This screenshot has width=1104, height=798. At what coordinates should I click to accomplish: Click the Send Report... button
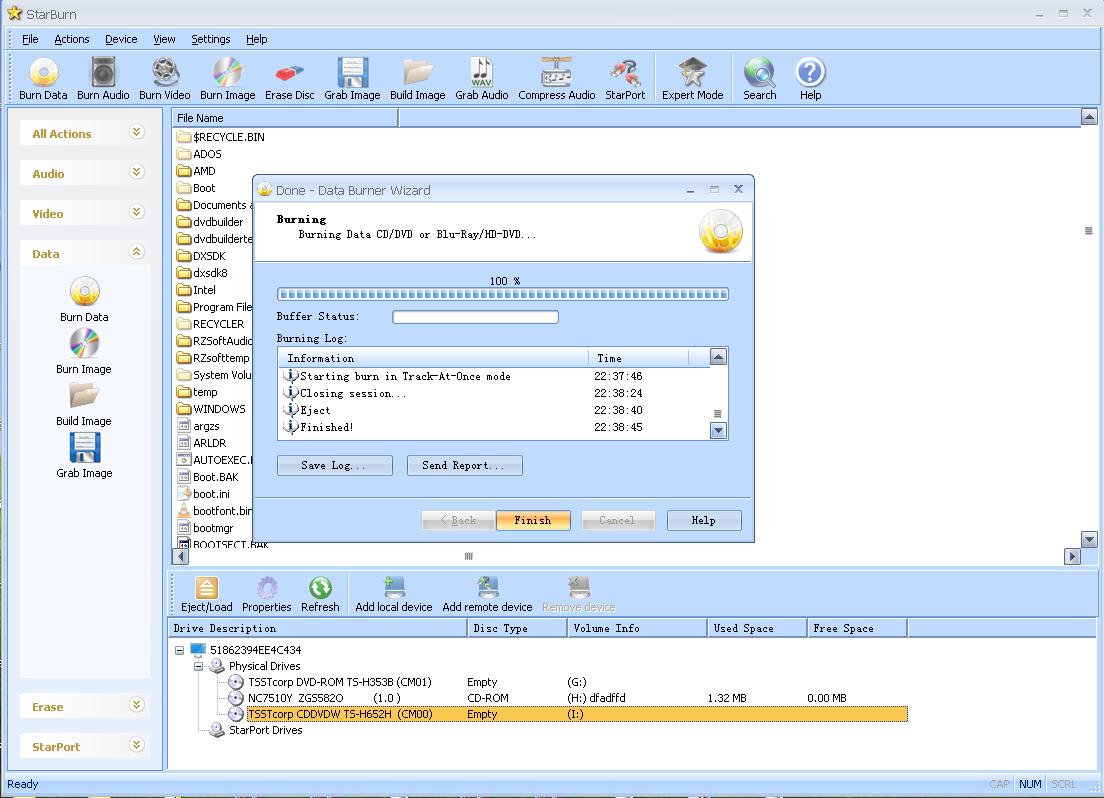point(465,466)
